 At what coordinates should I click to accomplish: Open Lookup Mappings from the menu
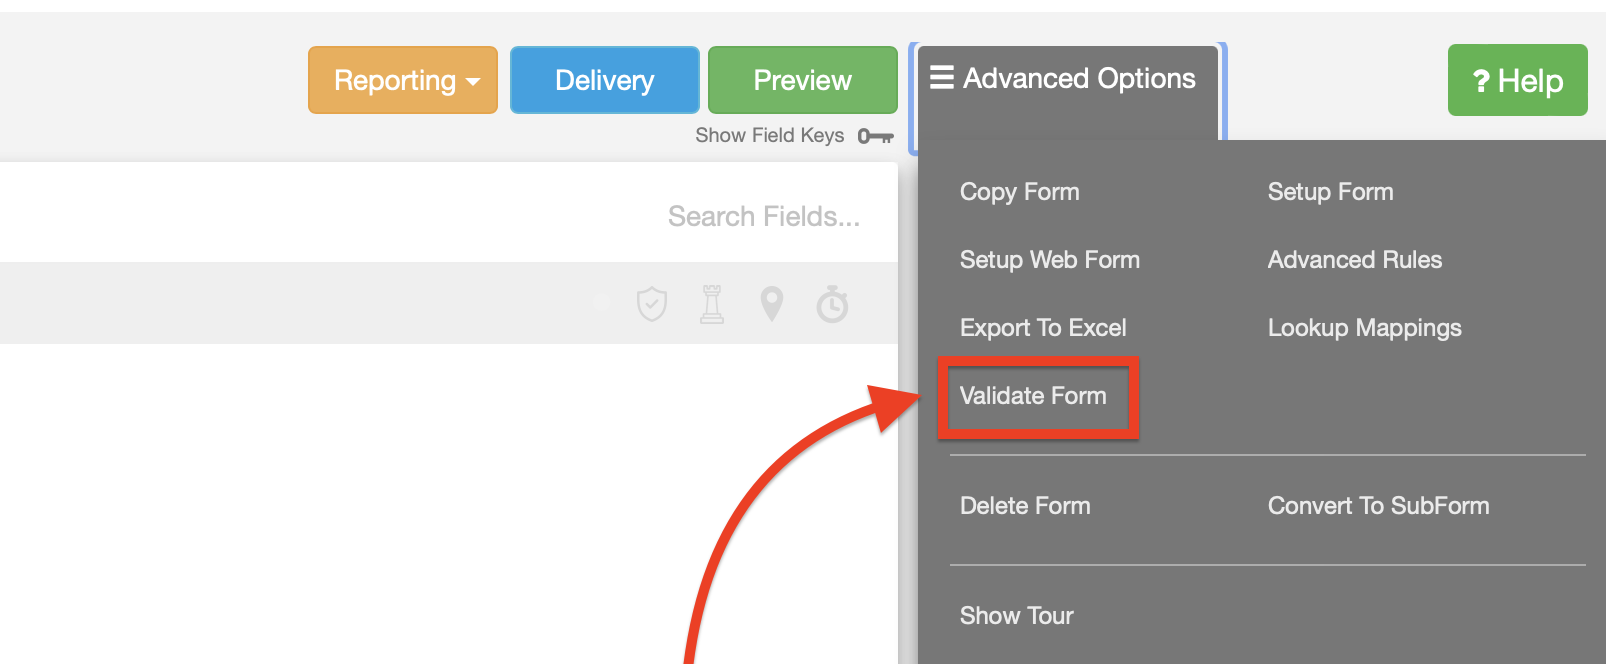click(1364, 328)
